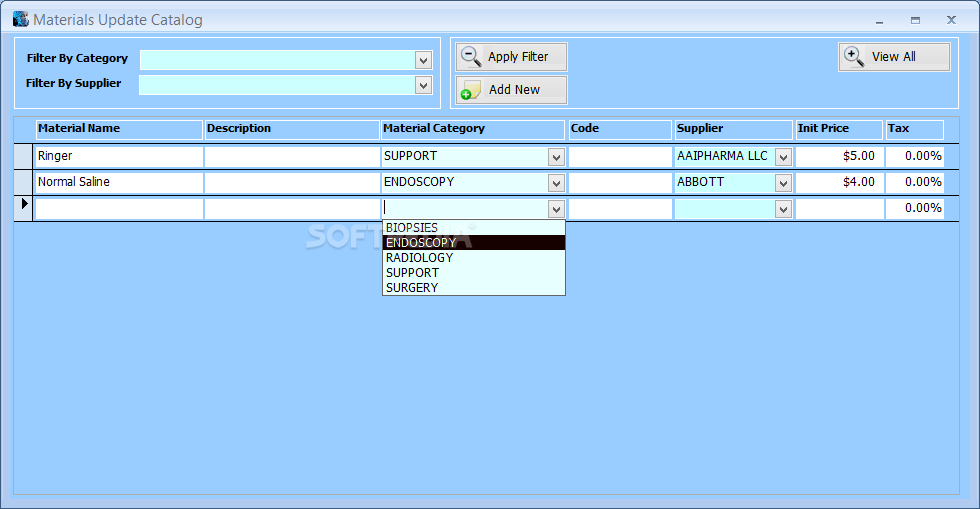Click the Material Name column header
The image size is (980, 509).
(x=119, y=129)
